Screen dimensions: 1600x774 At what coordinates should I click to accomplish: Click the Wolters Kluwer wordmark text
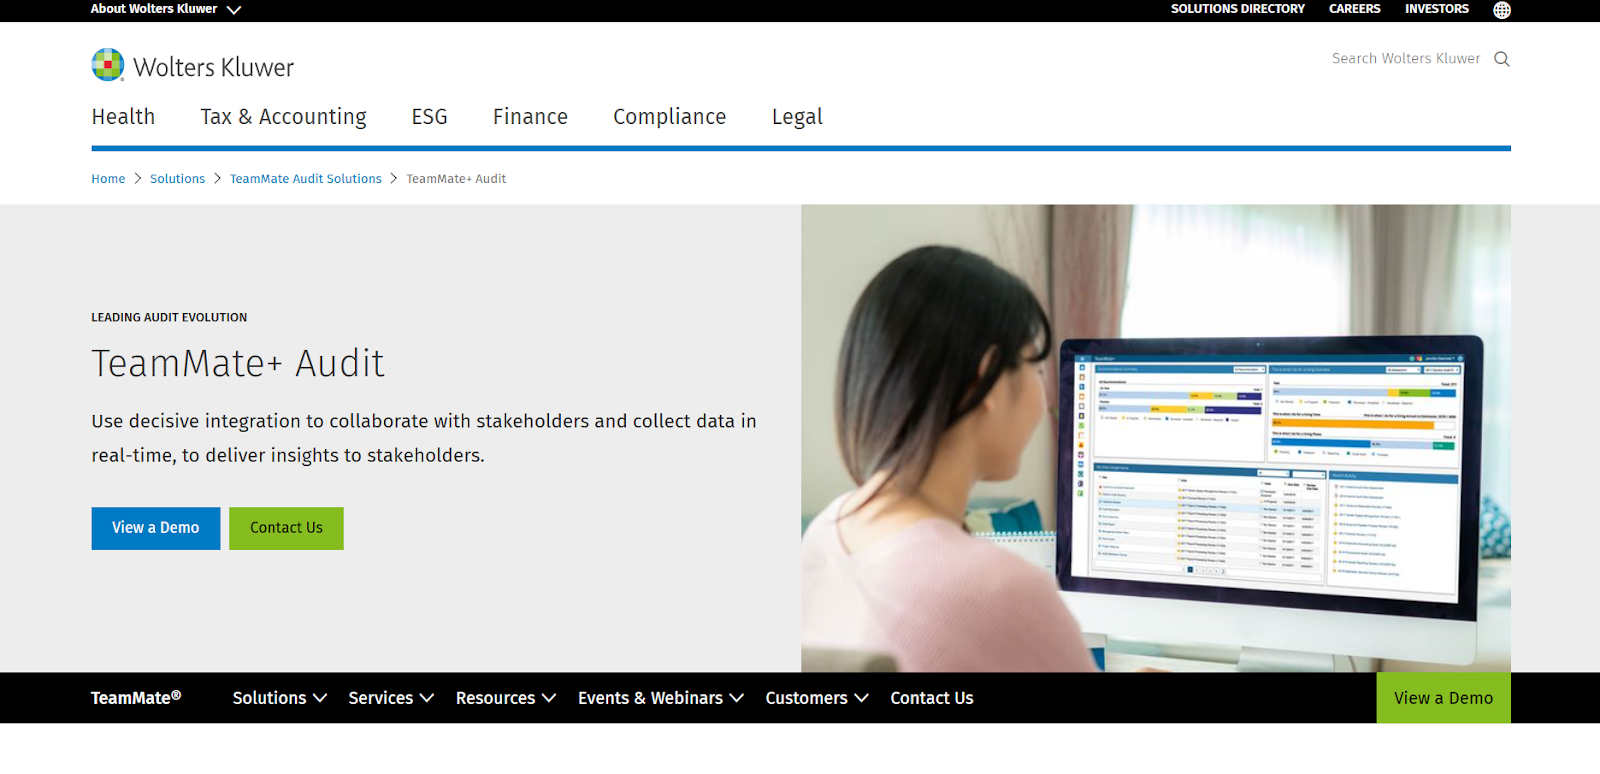click(x=213, y=67)
